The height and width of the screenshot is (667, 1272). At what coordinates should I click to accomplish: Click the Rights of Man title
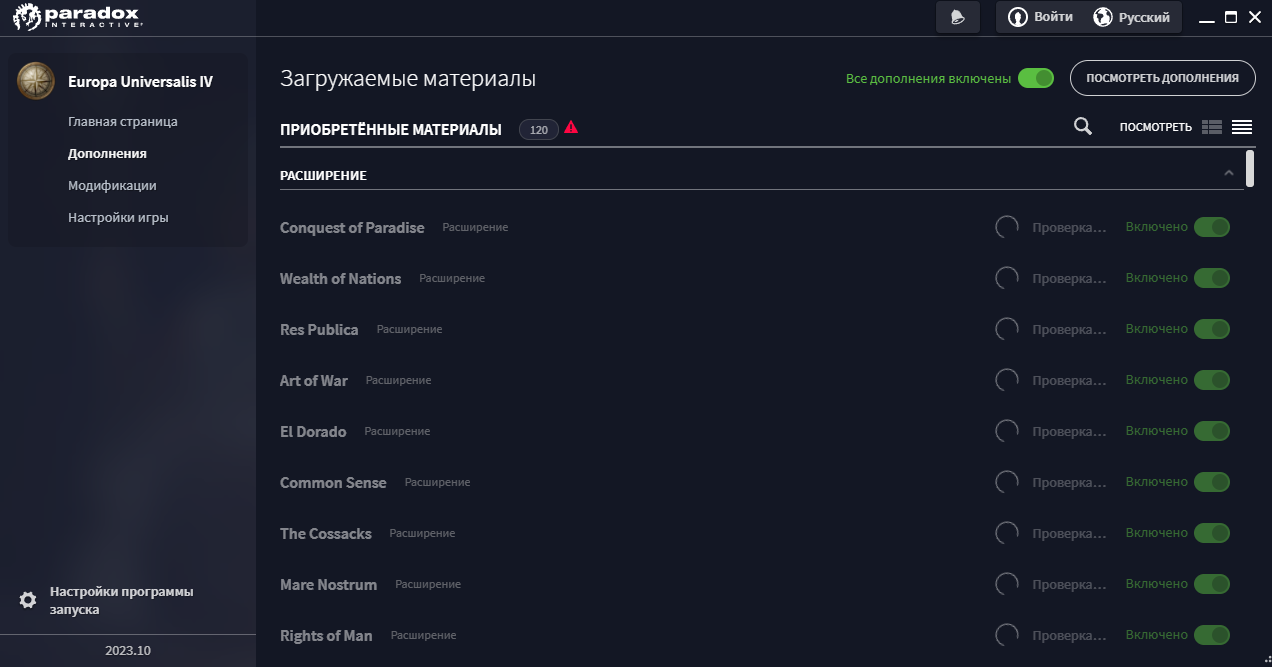coord(326,635)
